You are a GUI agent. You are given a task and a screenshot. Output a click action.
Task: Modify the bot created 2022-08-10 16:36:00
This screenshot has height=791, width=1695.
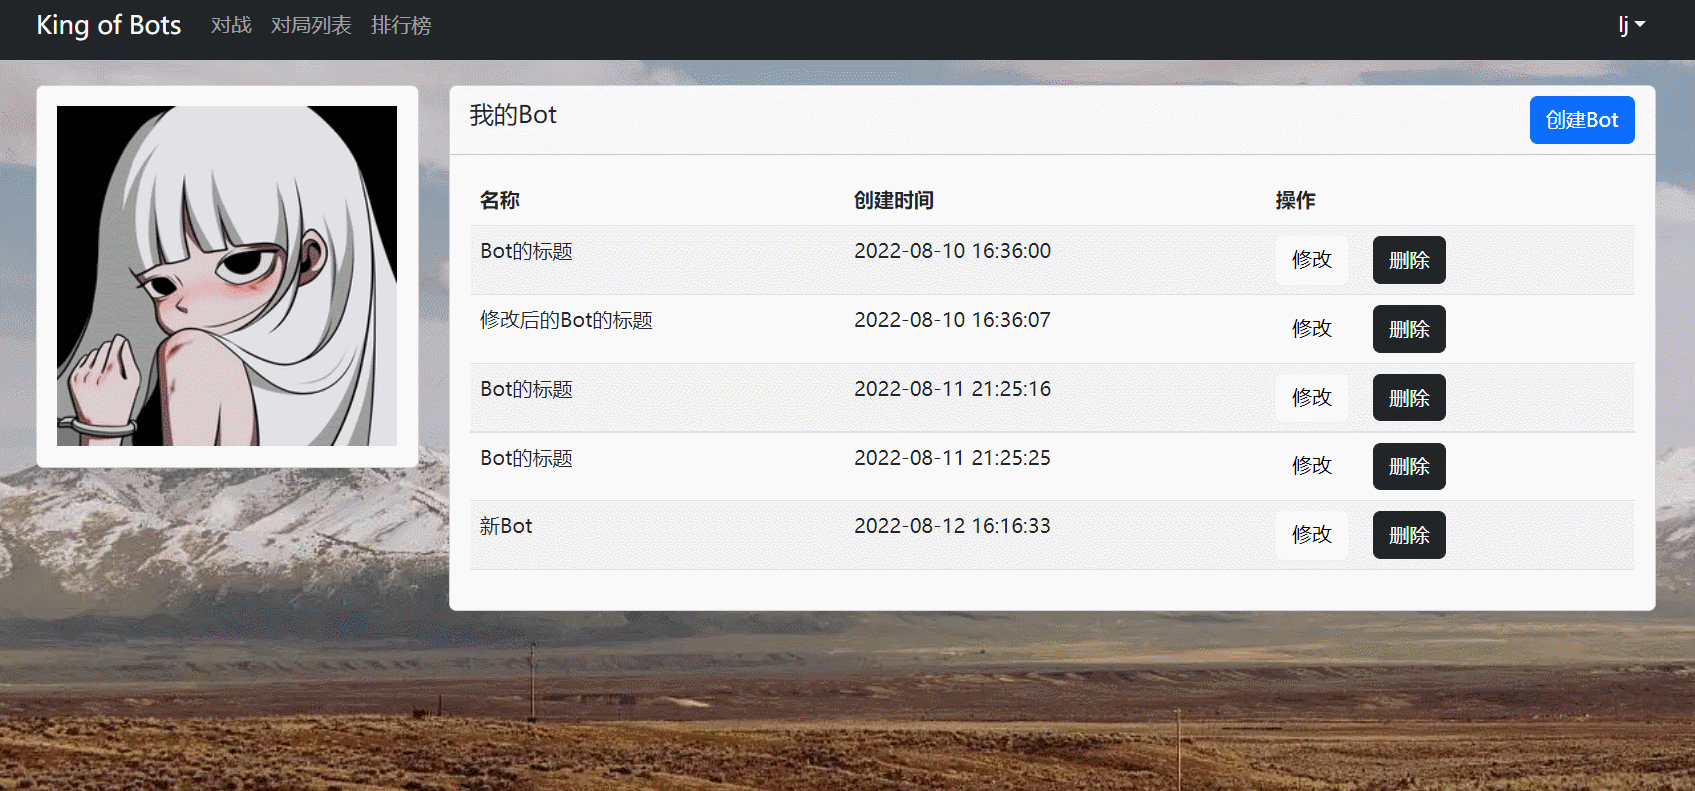click(1312, 260)
